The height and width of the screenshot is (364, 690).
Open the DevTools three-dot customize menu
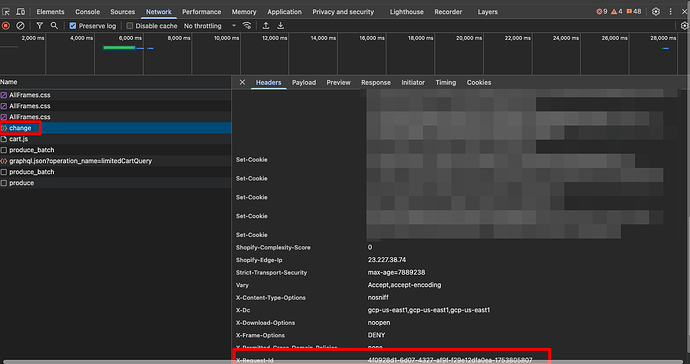point(671,12)
